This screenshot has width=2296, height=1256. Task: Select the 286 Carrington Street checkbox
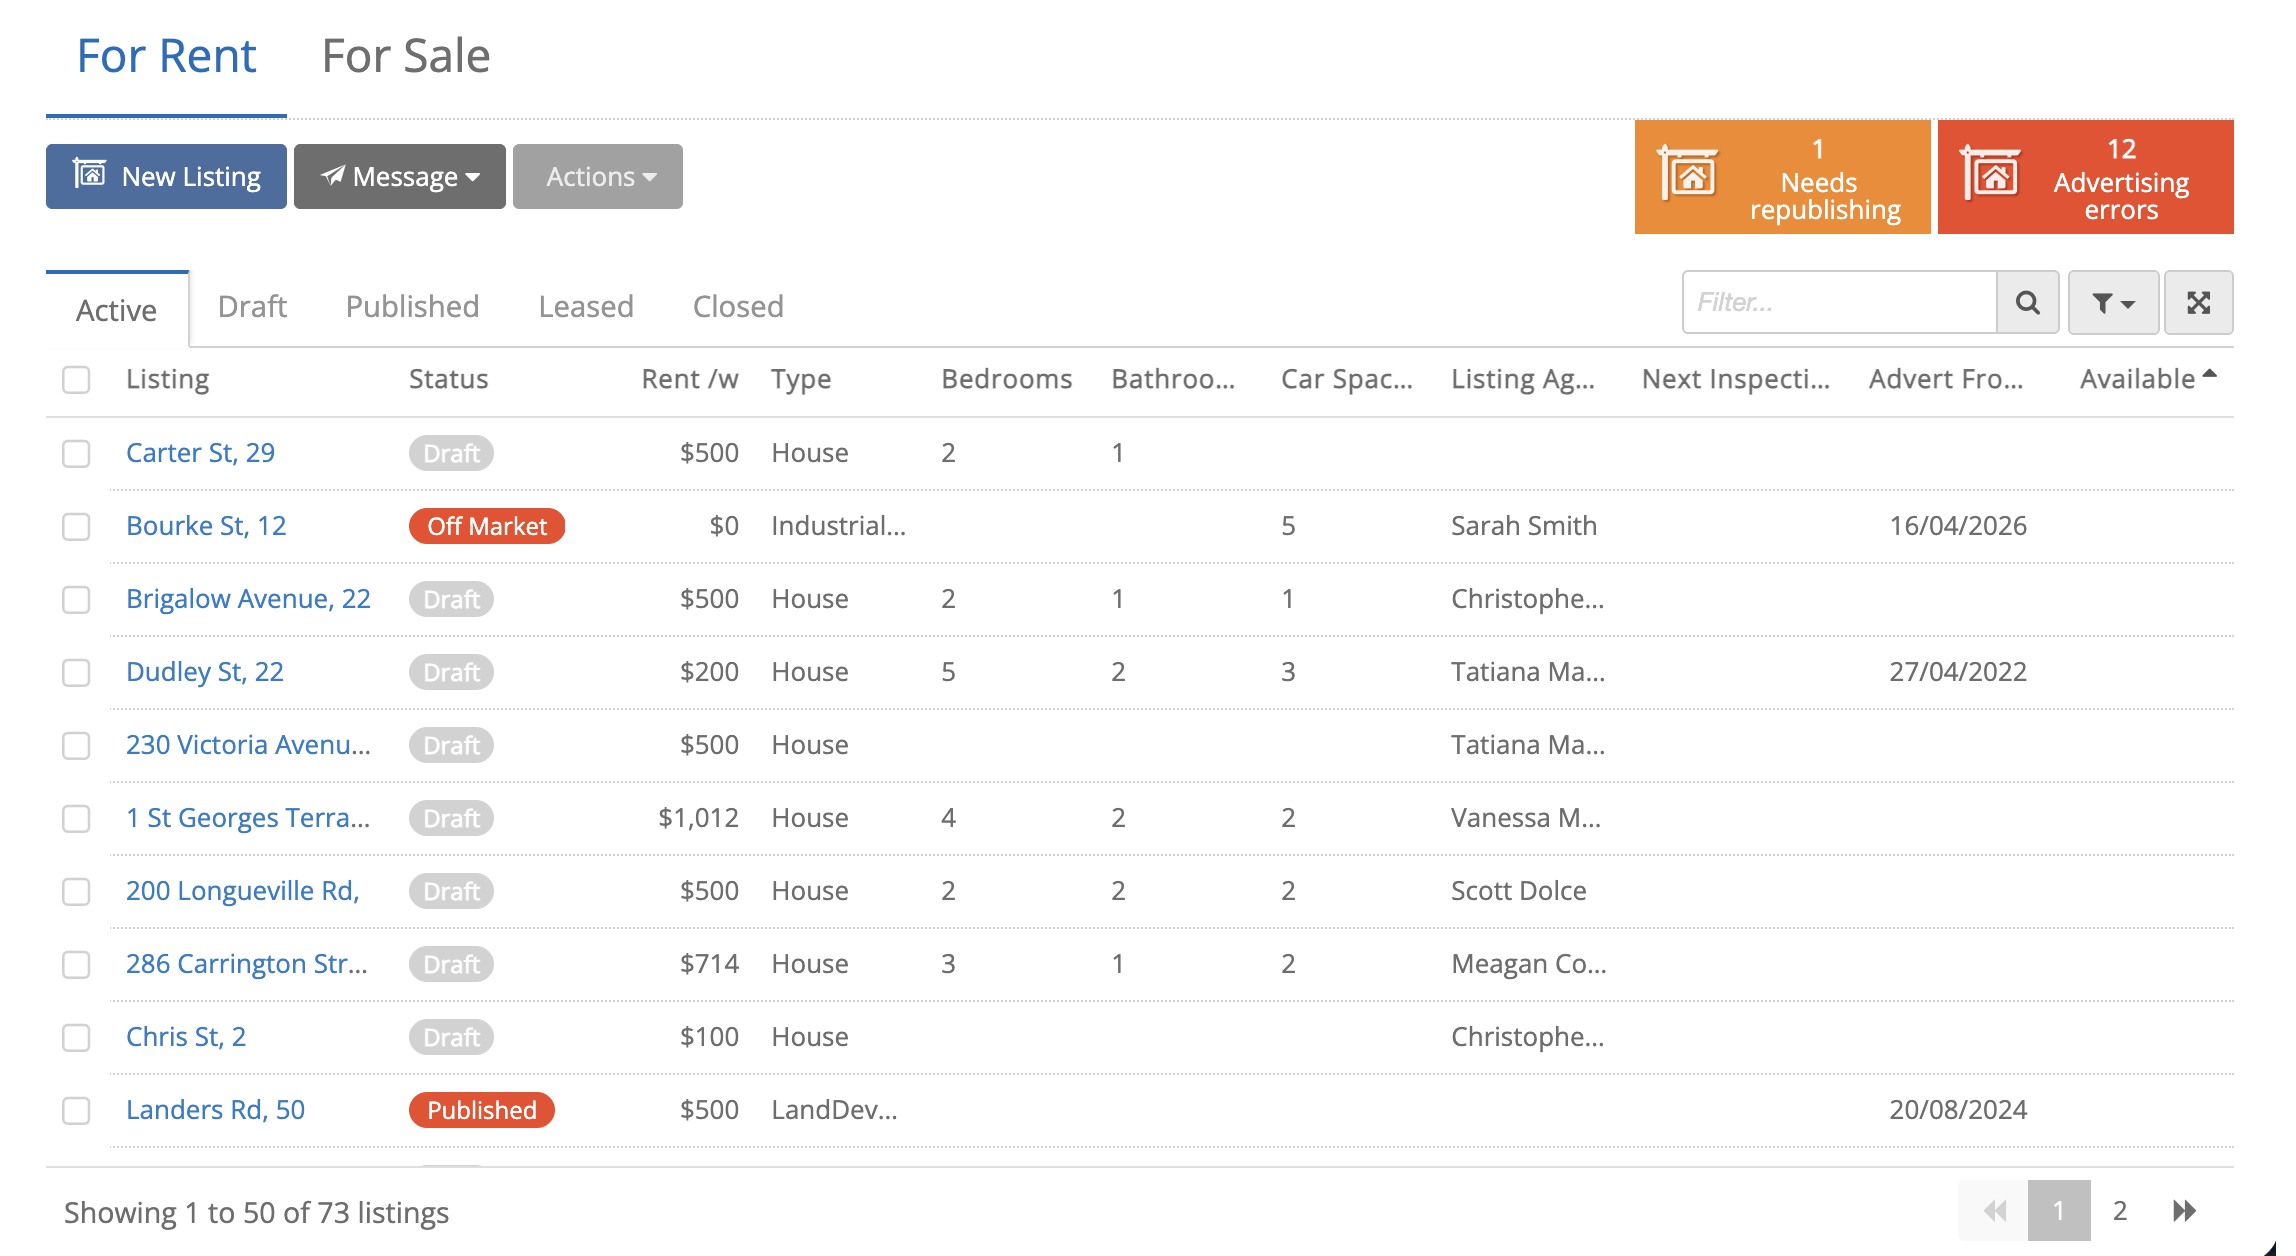[76, 964]
